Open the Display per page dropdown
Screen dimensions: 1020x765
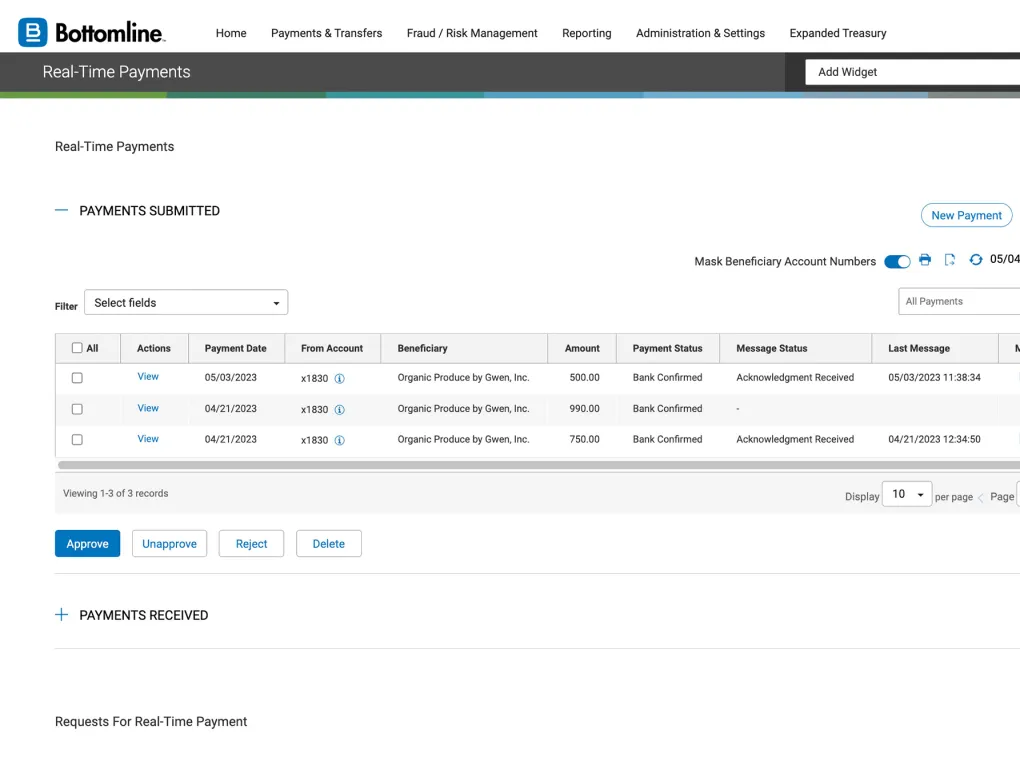pyautogui.click(x=906, y=494)
